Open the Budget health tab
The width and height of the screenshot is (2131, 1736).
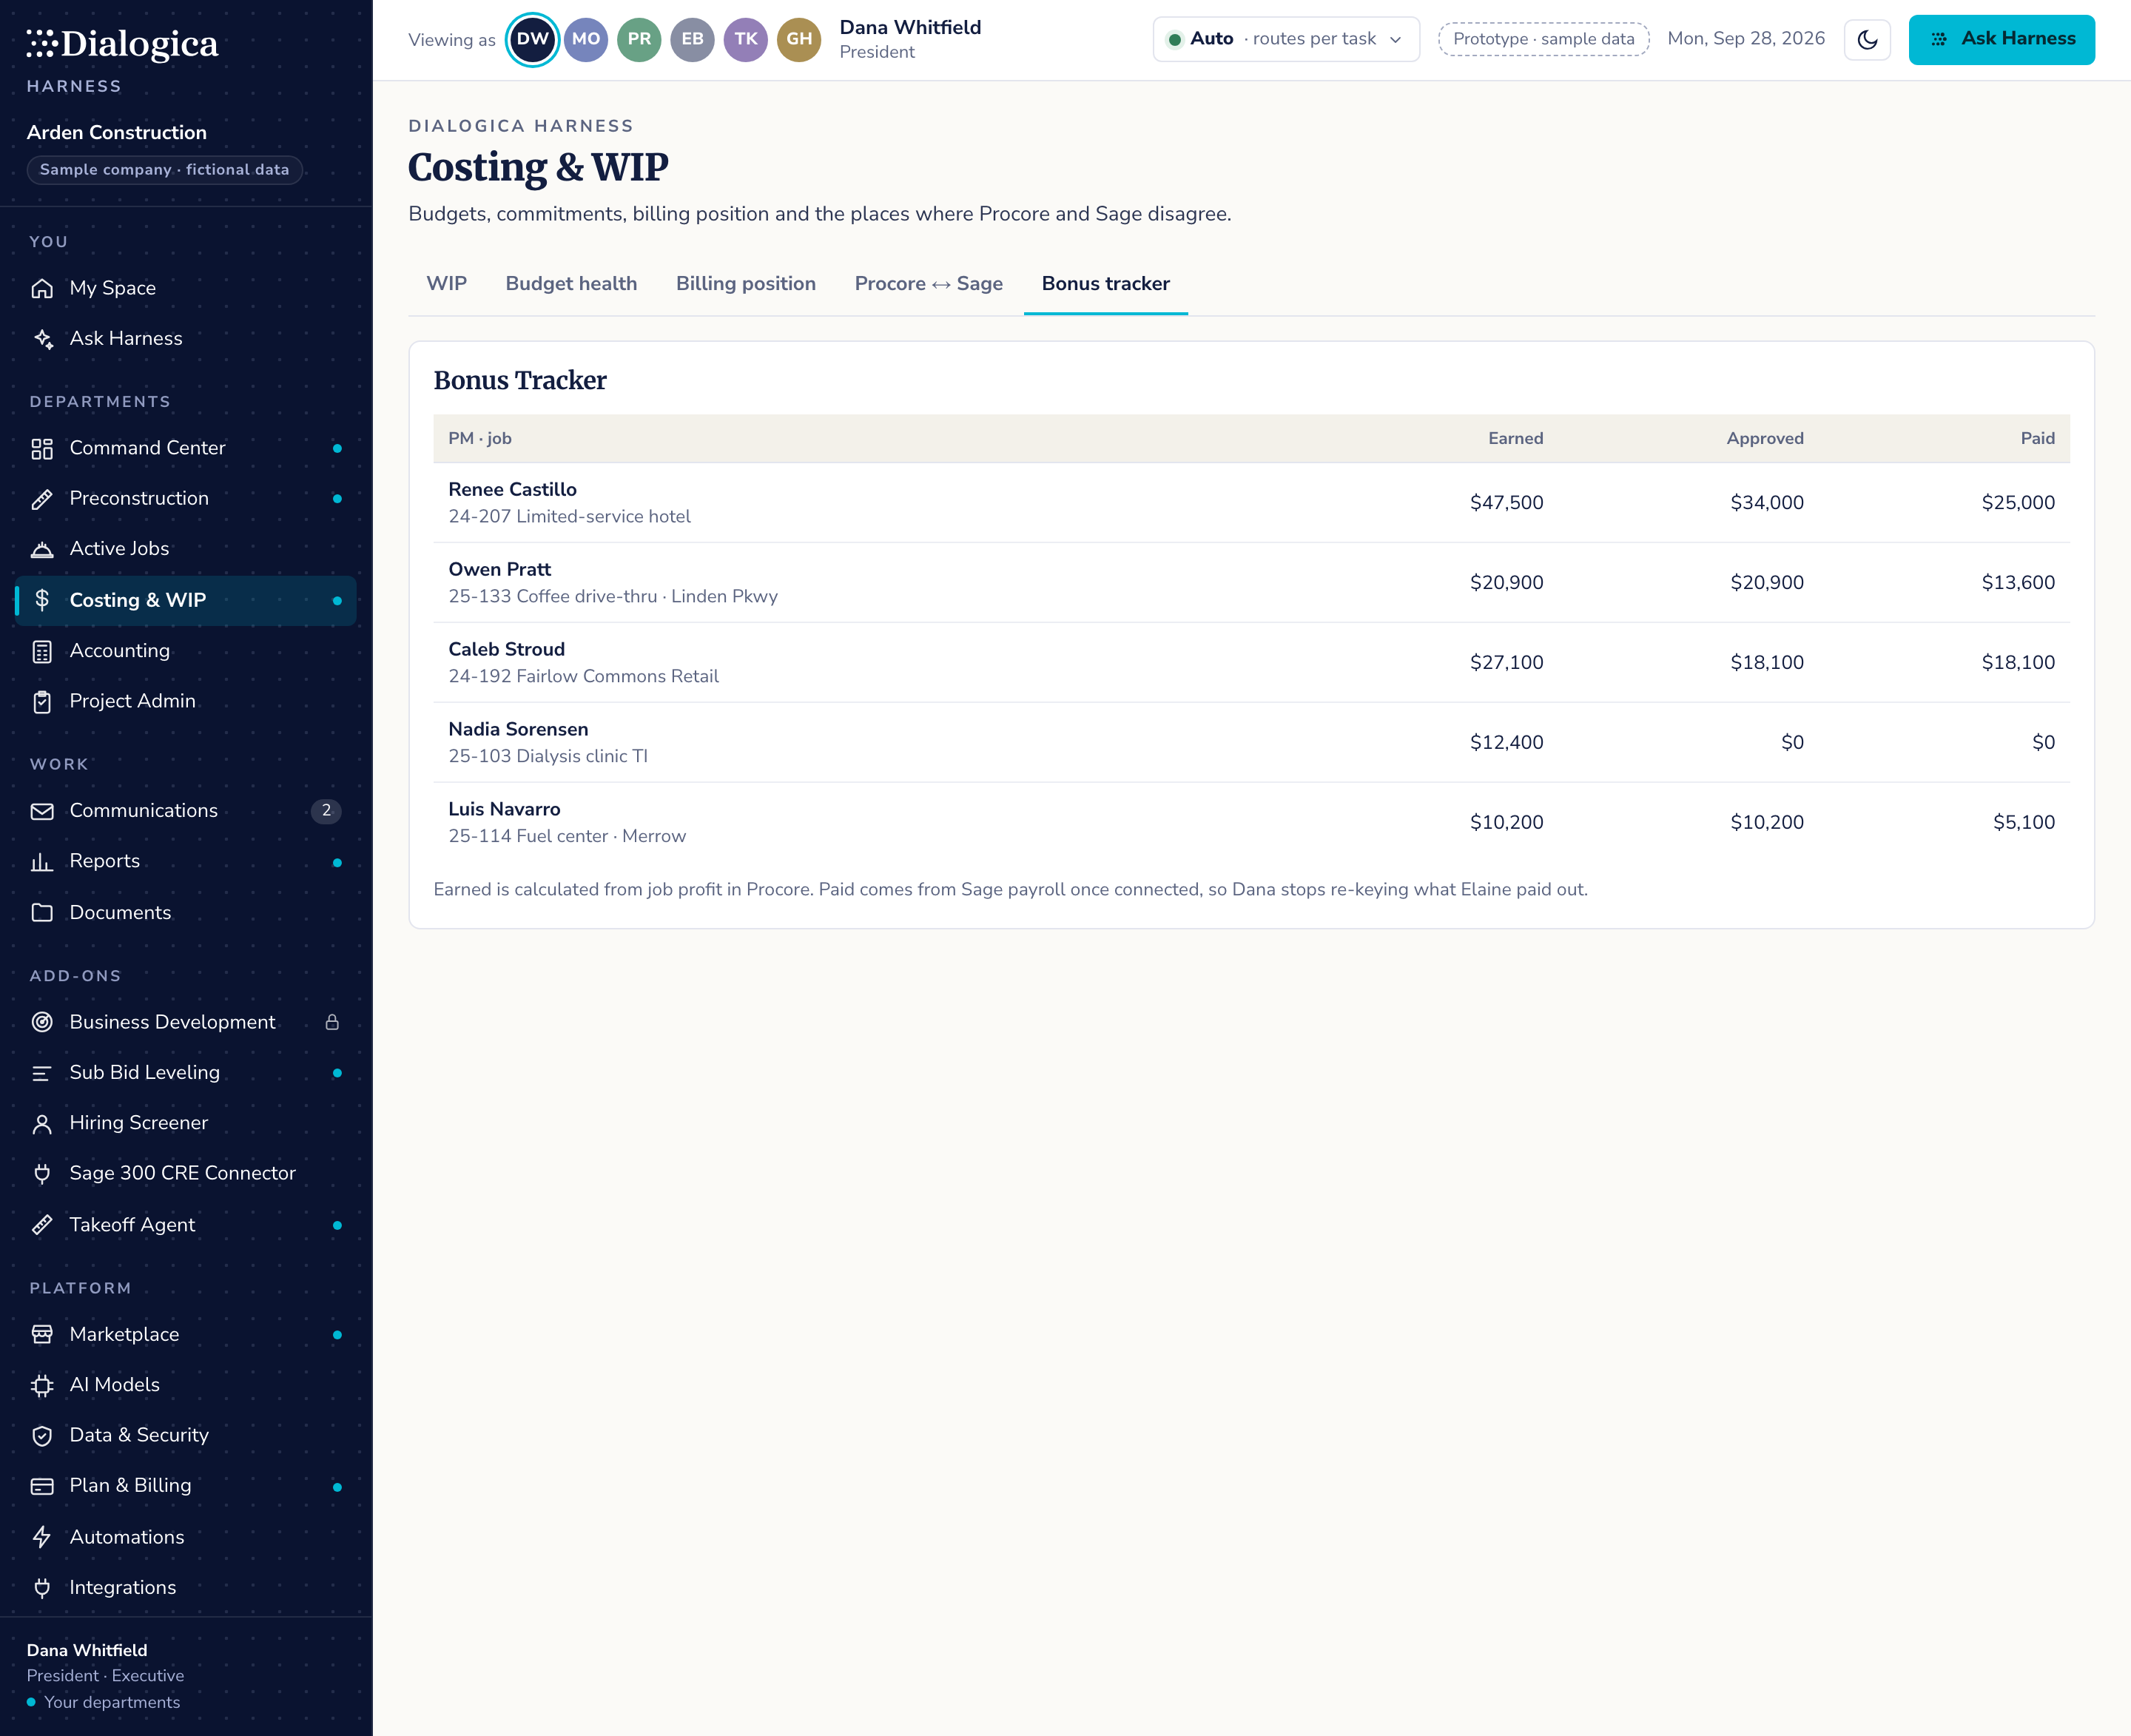[x=571, y=284]
